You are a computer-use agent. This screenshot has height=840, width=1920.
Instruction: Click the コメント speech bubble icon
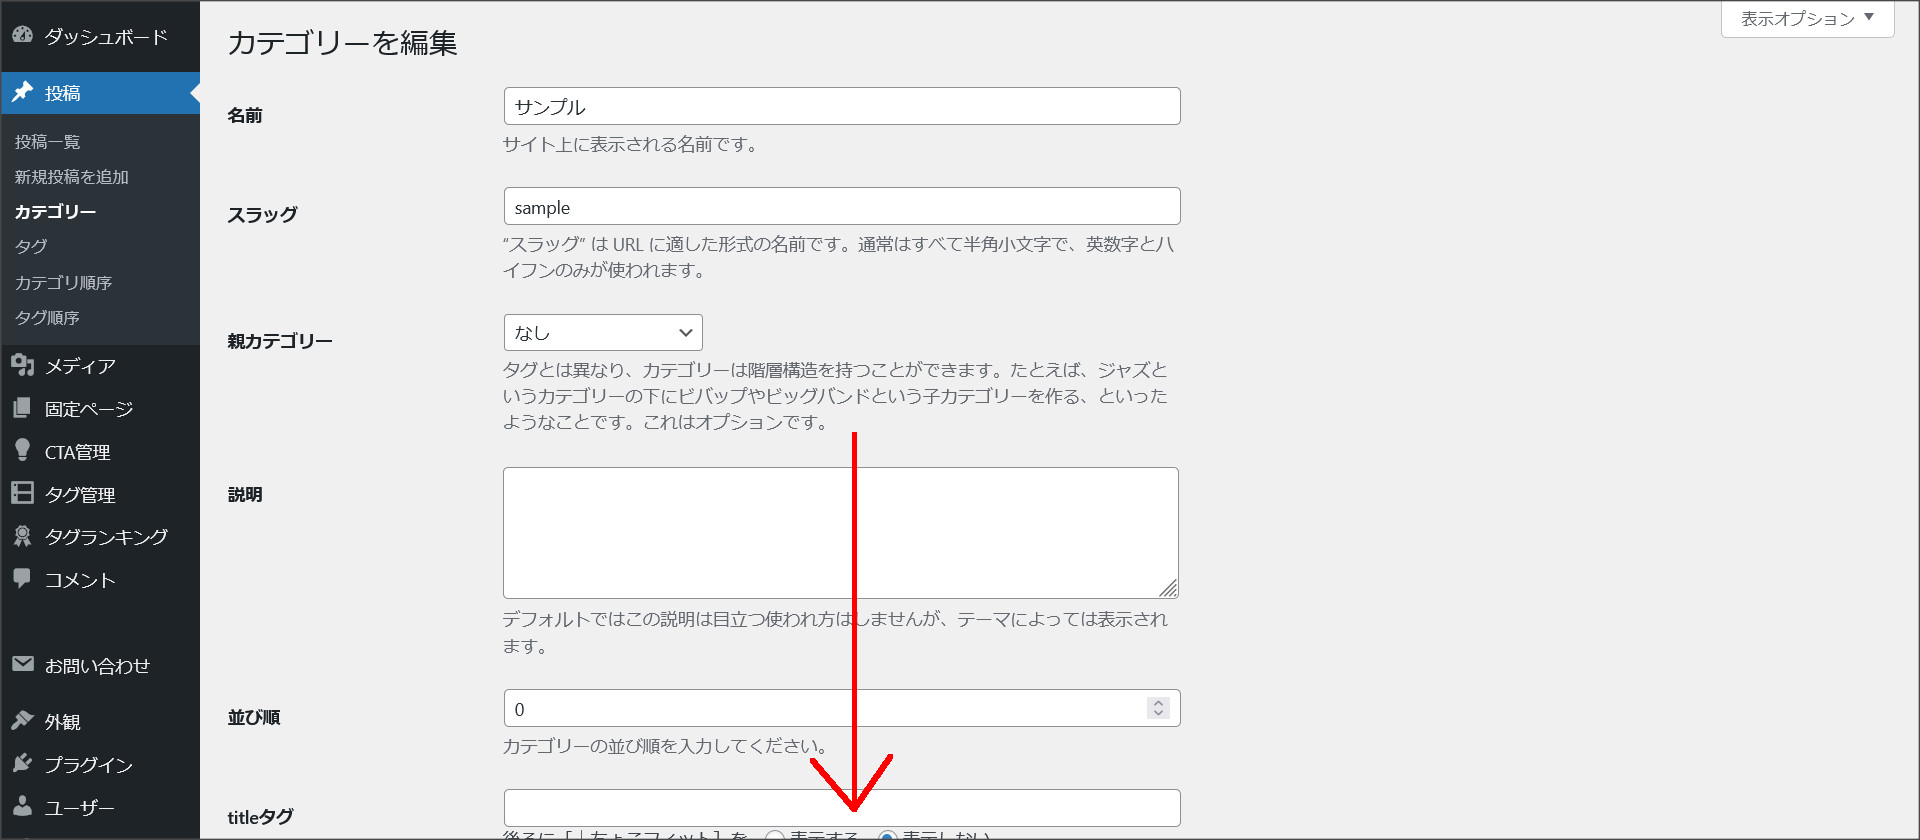click(x=22, y=578)
